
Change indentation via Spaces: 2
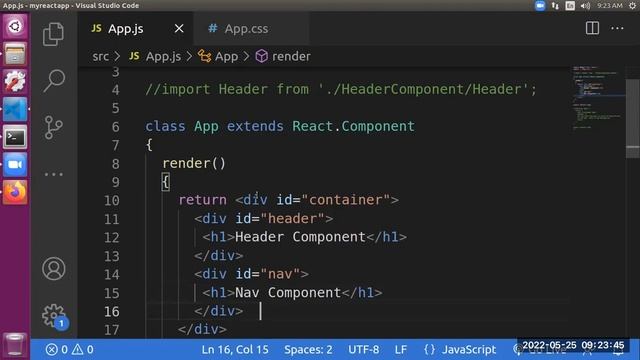tap(308, 349)
